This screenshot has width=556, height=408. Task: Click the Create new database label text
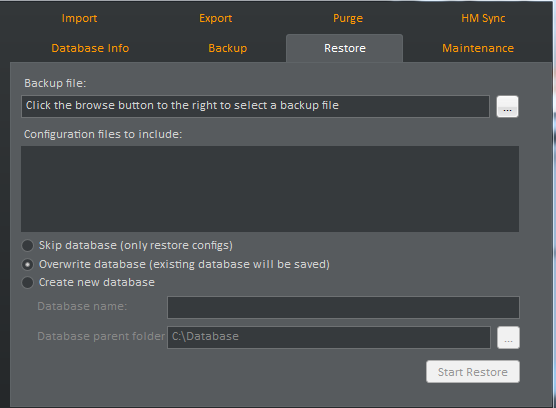coord(97,283)
